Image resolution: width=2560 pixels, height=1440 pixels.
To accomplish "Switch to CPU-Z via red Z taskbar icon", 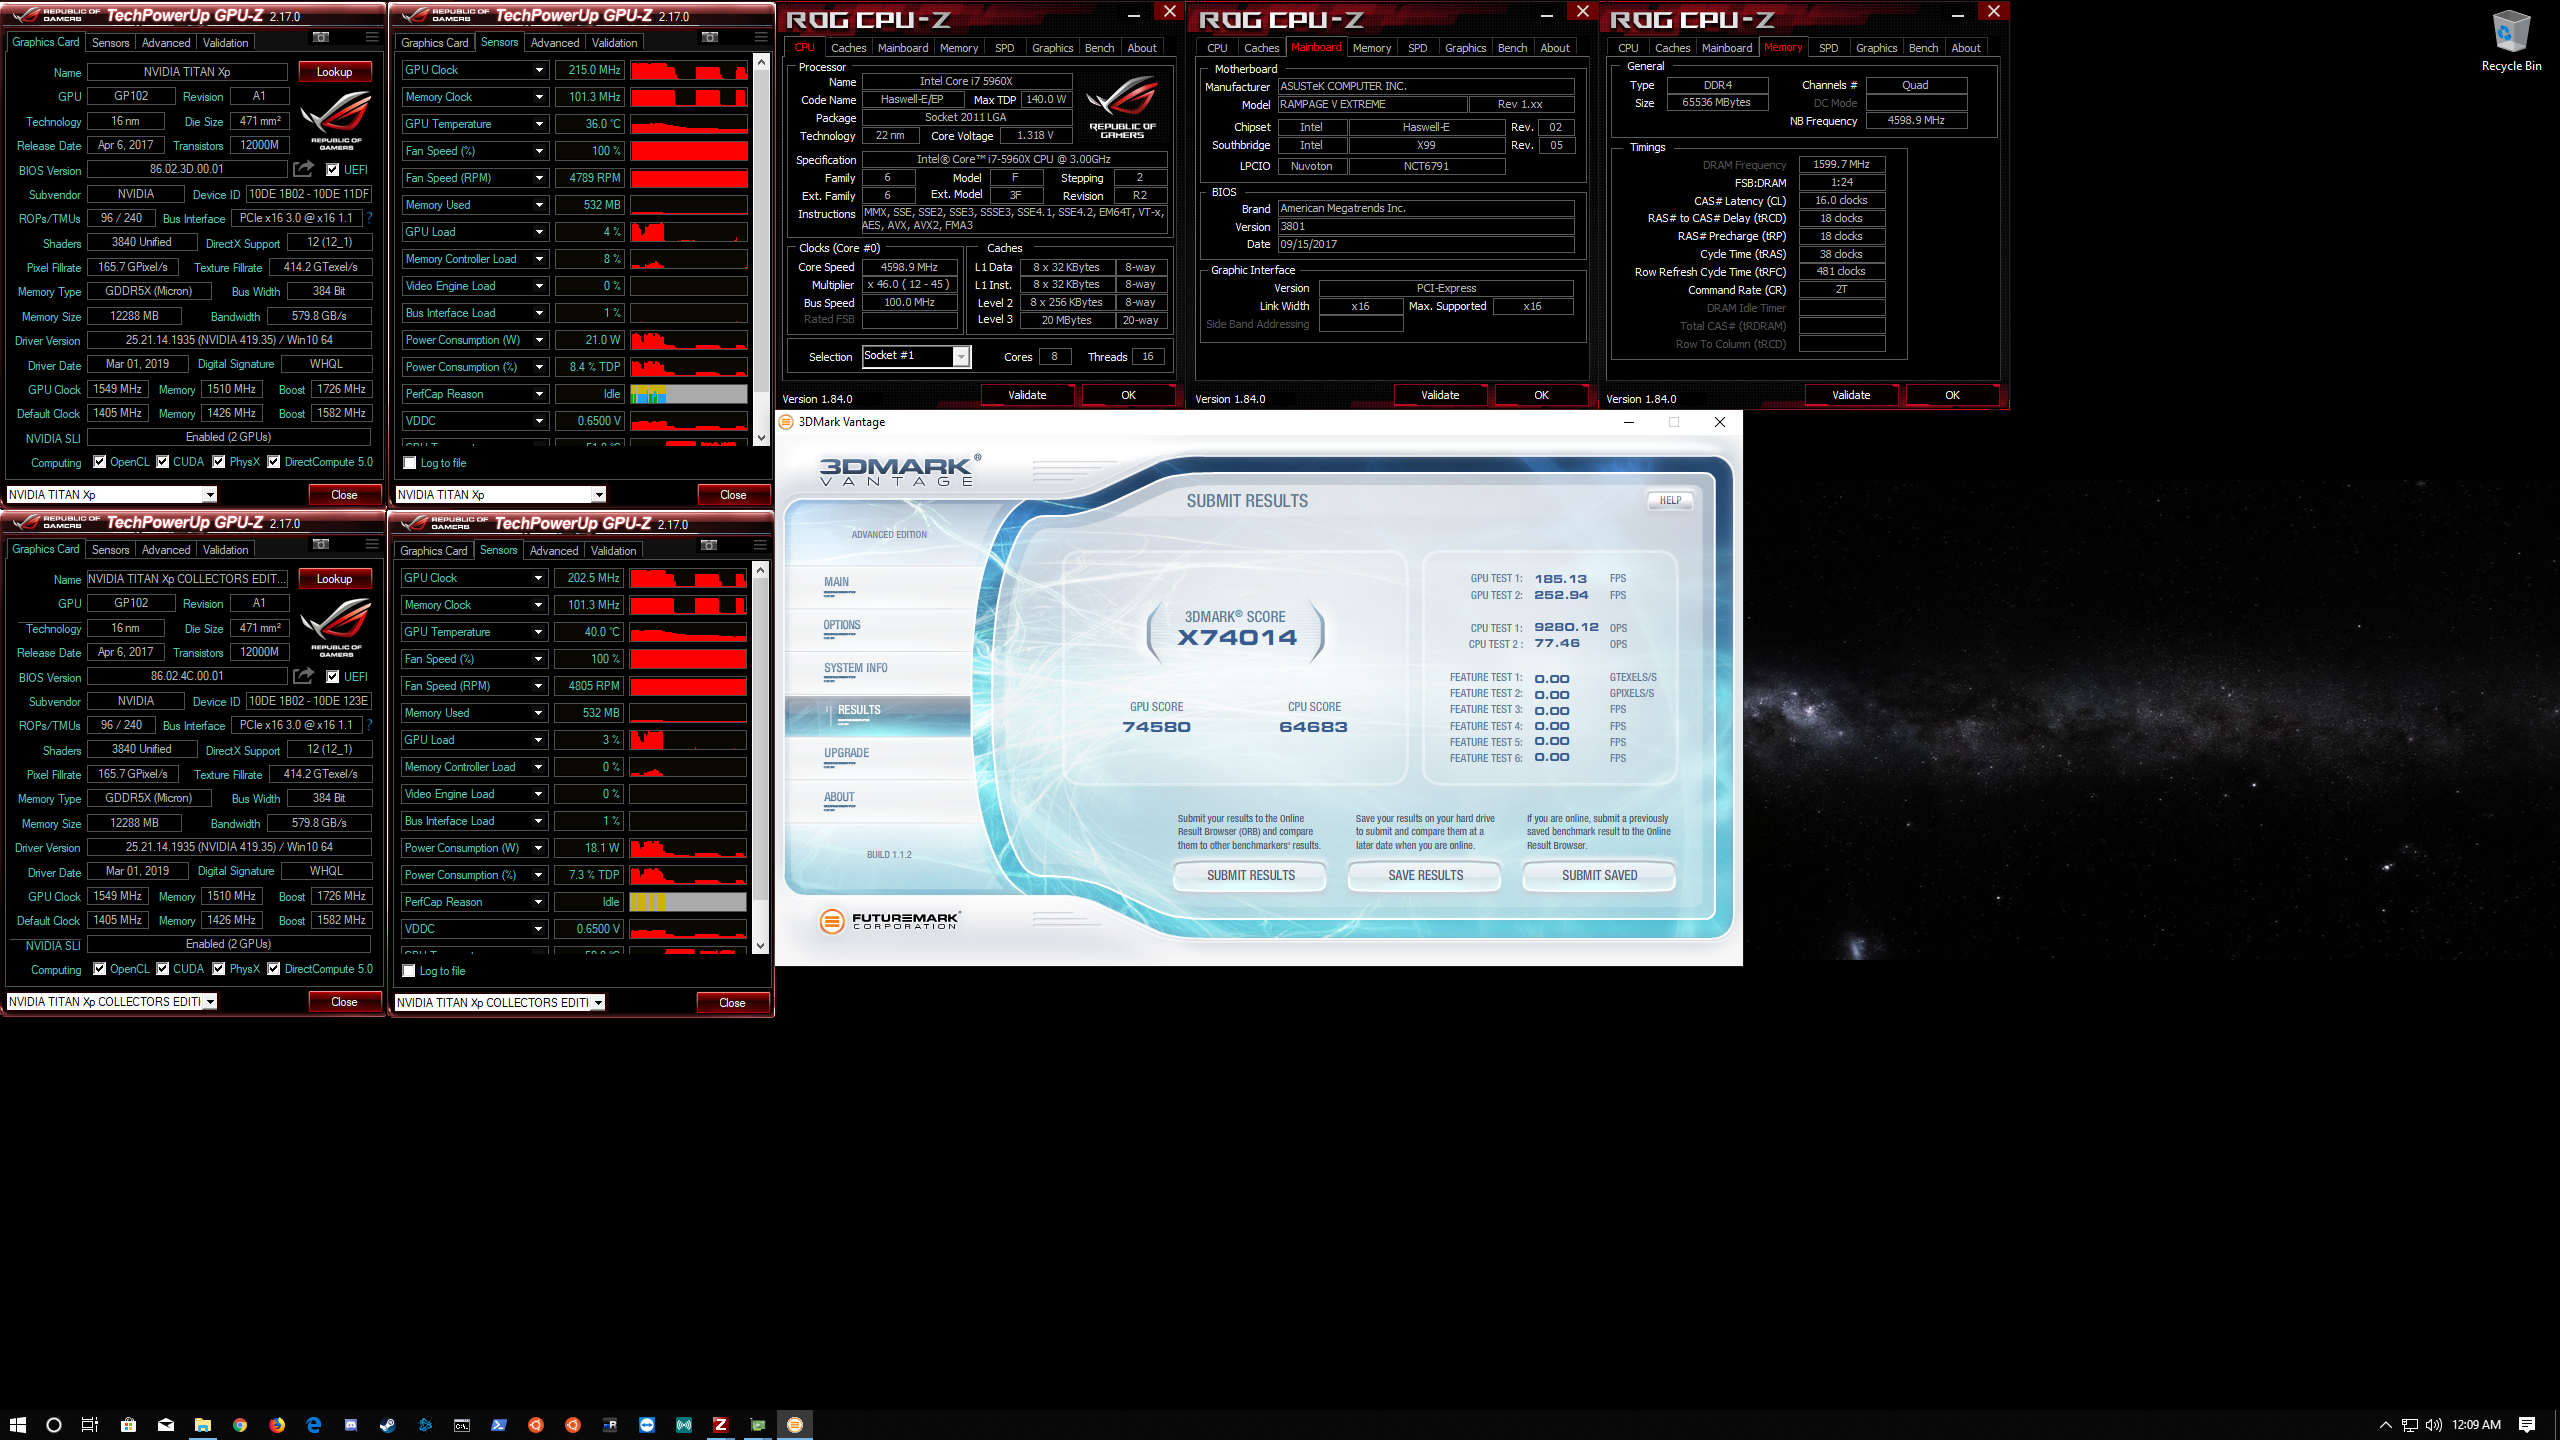I will point(720,1425).
